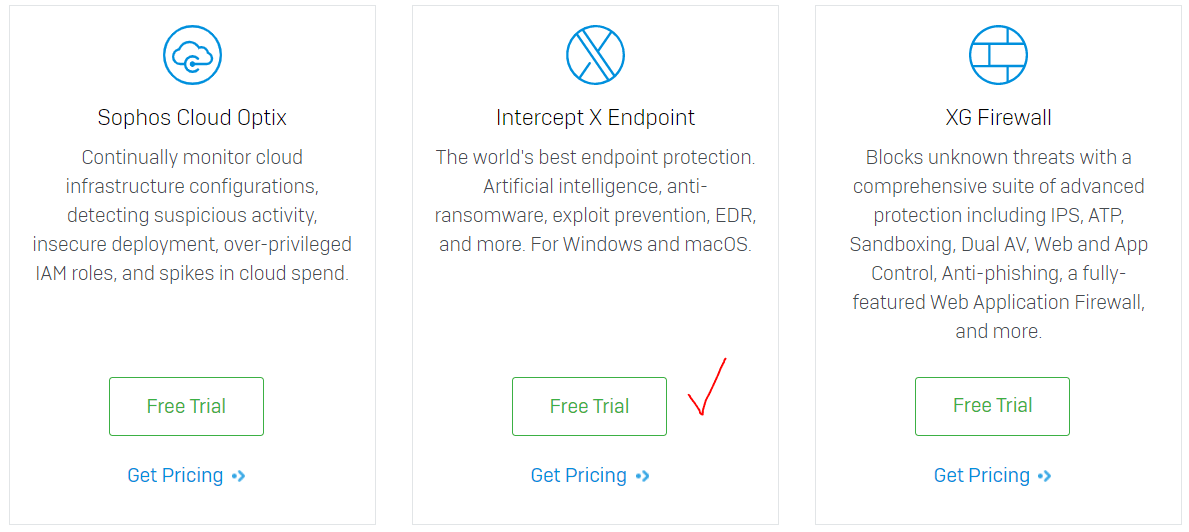Click the XG Firewall brick wall icon
This screenshot has width=1189, height=532.
tap(998, 55)
